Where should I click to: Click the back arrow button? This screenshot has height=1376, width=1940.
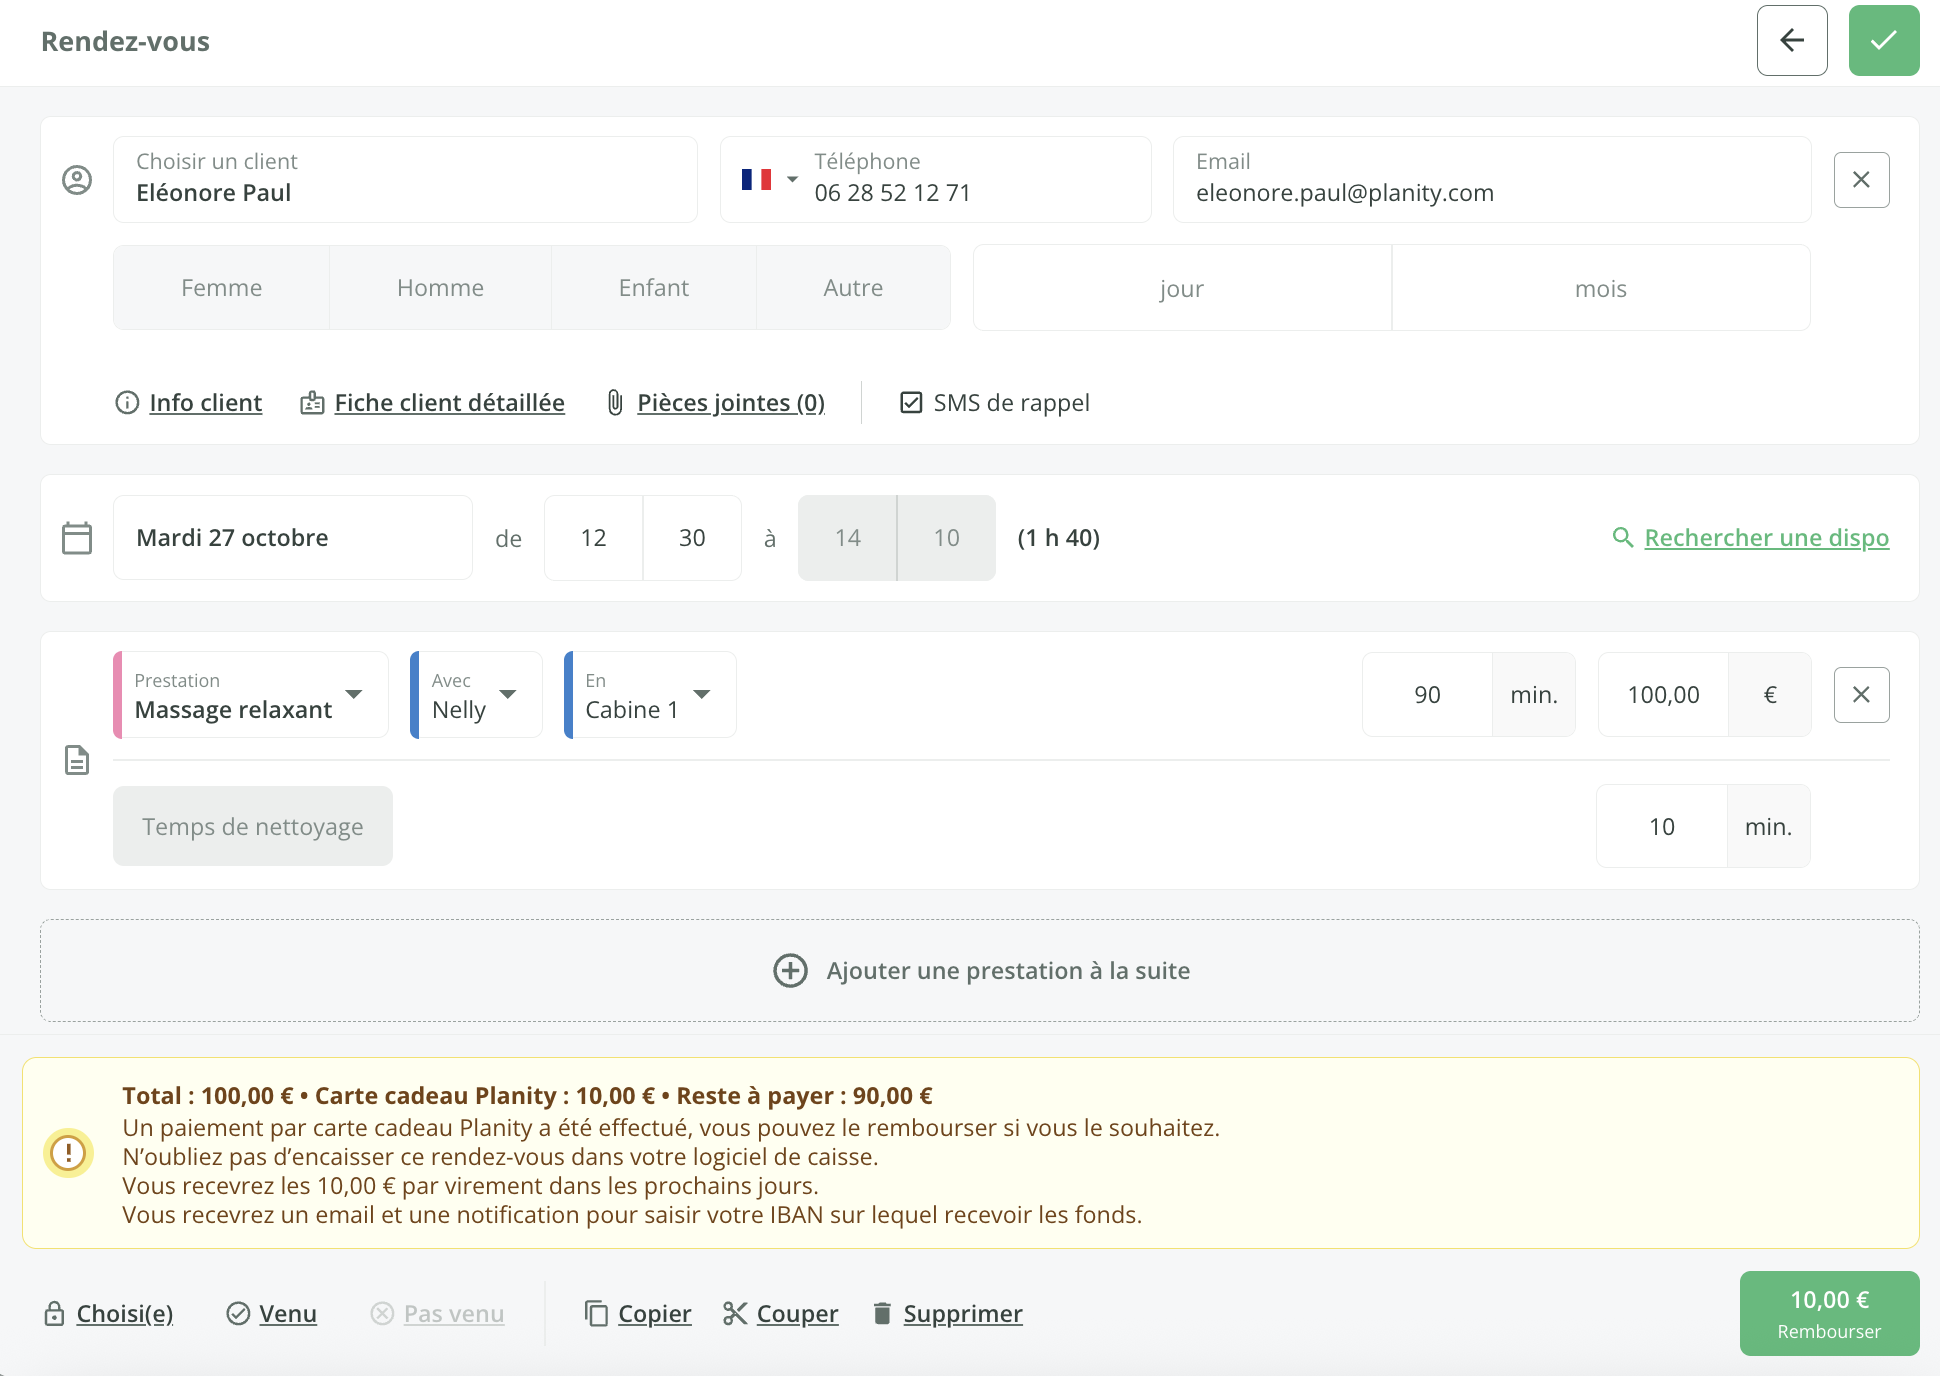coord(1792,41)
